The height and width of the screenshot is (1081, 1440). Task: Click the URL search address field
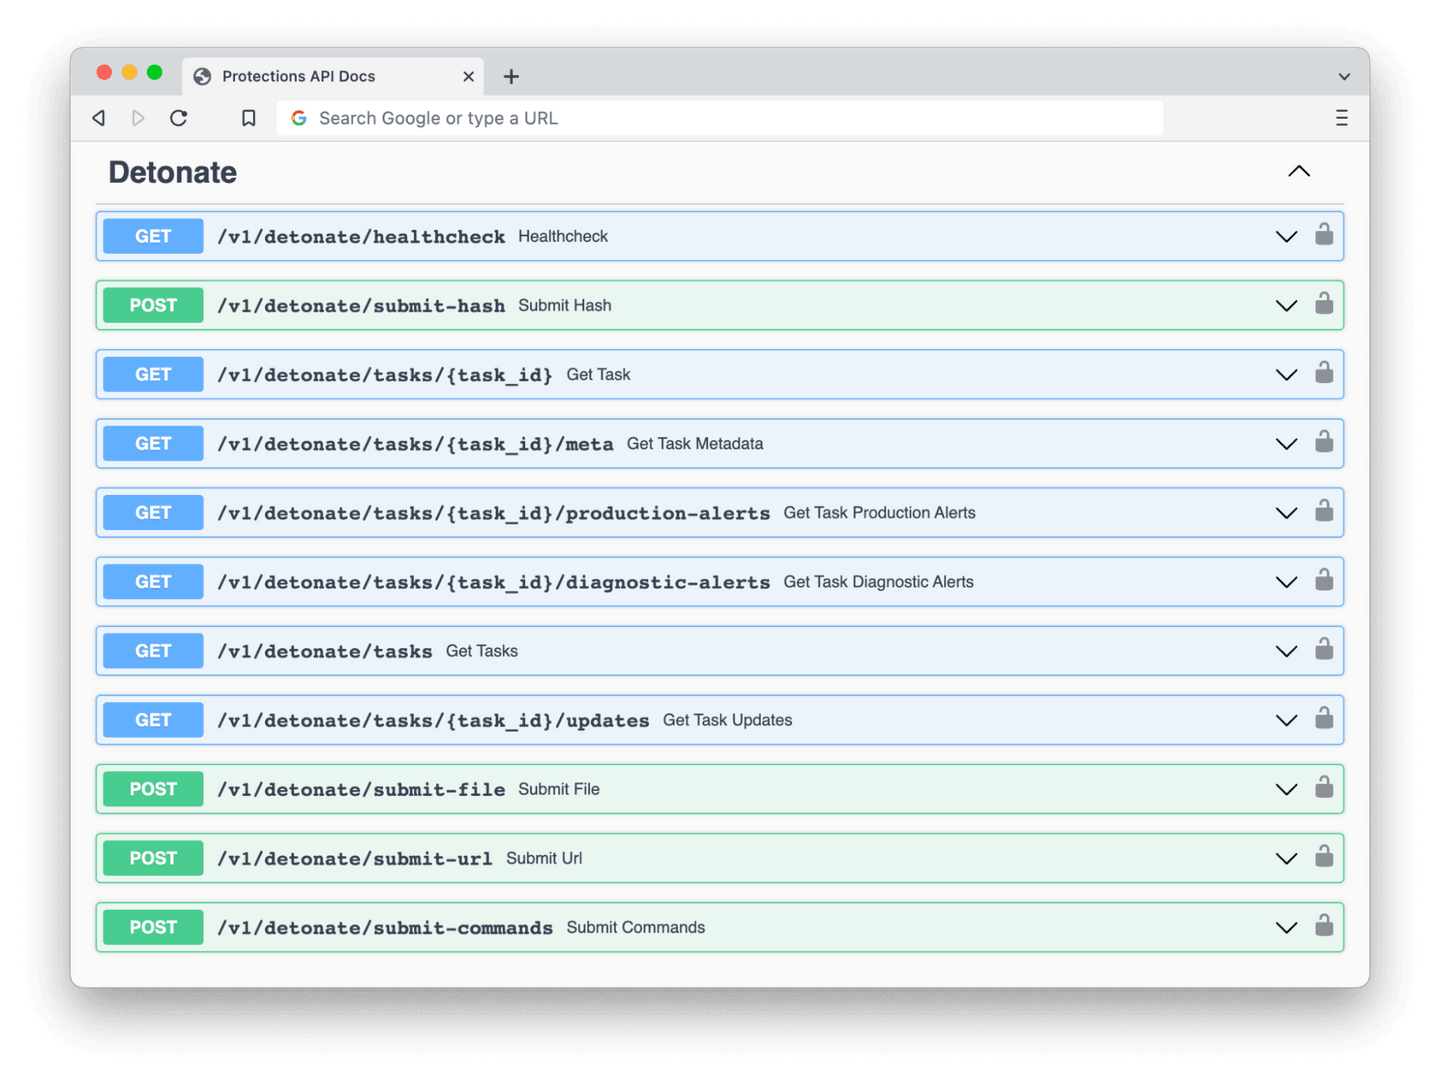tap(720, 118)
